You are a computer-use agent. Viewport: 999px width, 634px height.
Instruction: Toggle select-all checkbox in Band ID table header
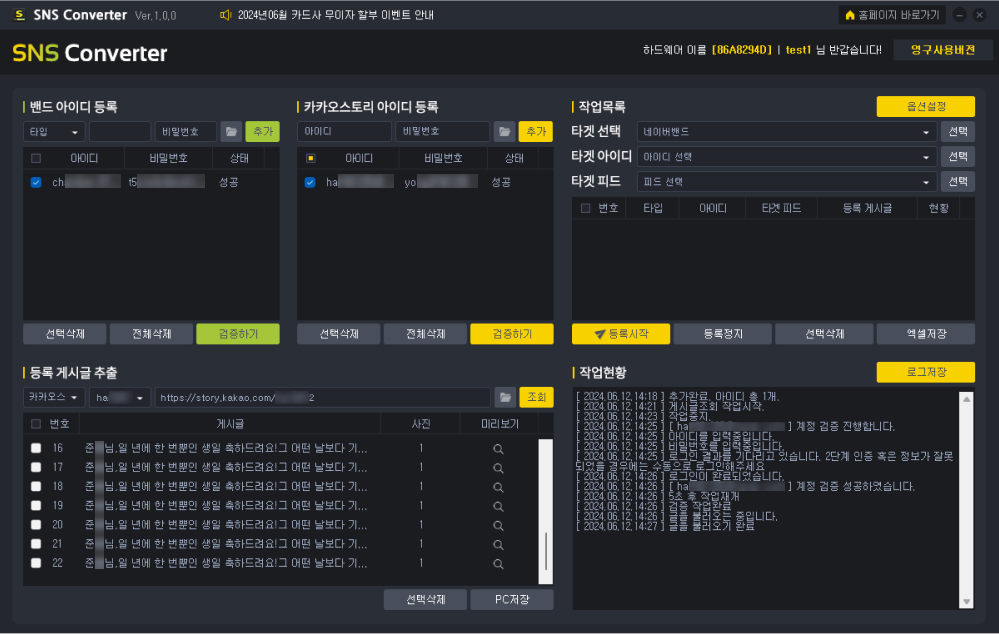click(x=36, y=158)
